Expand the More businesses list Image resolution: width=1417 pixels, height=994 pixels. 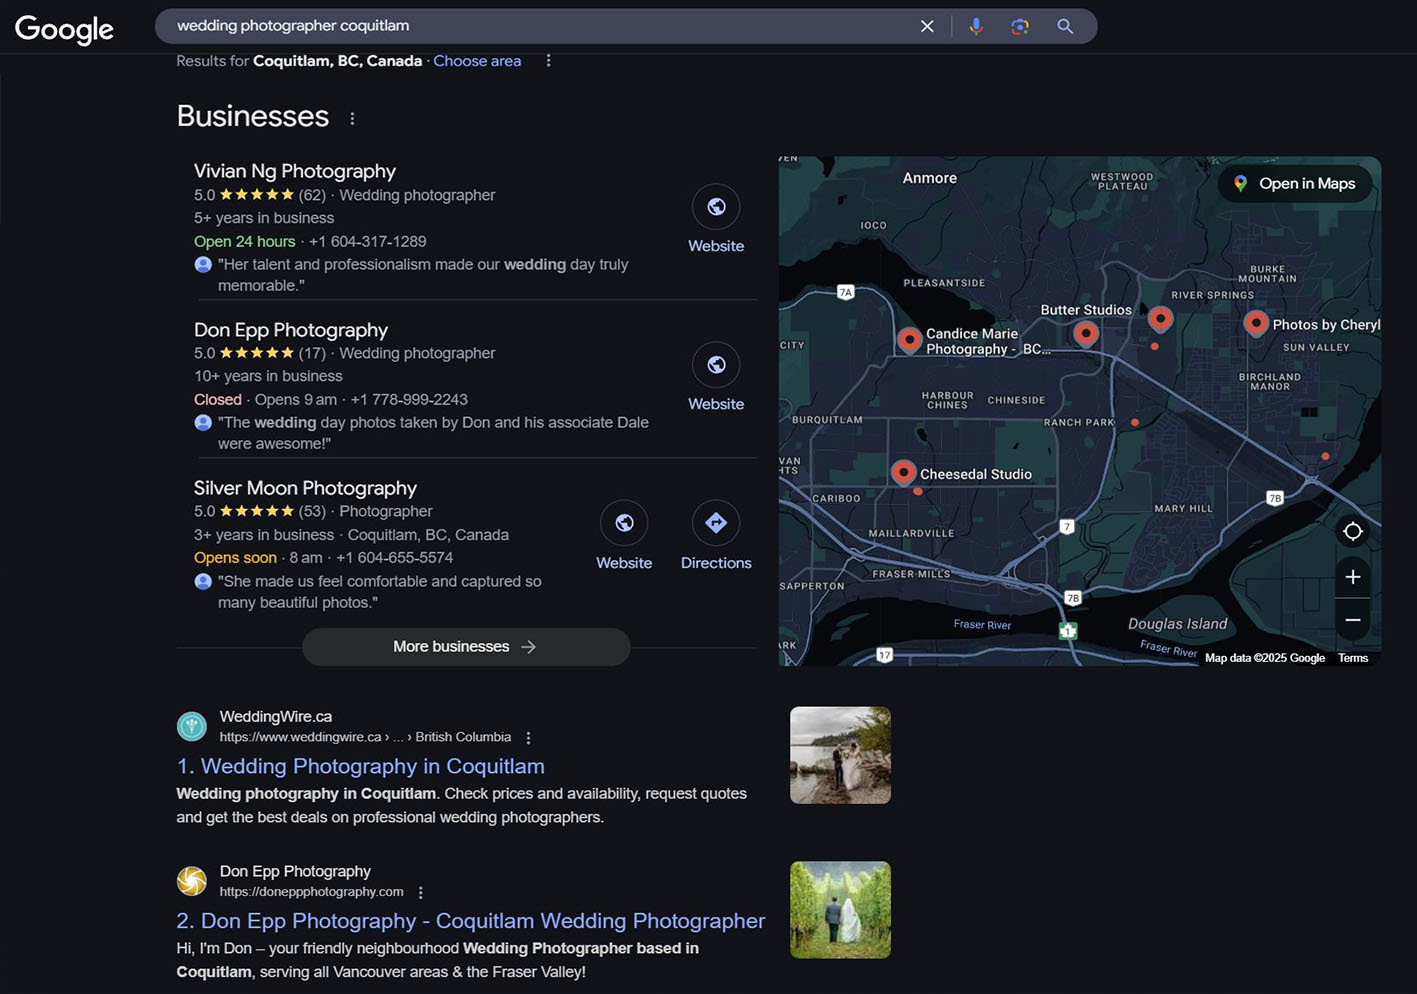466,647
